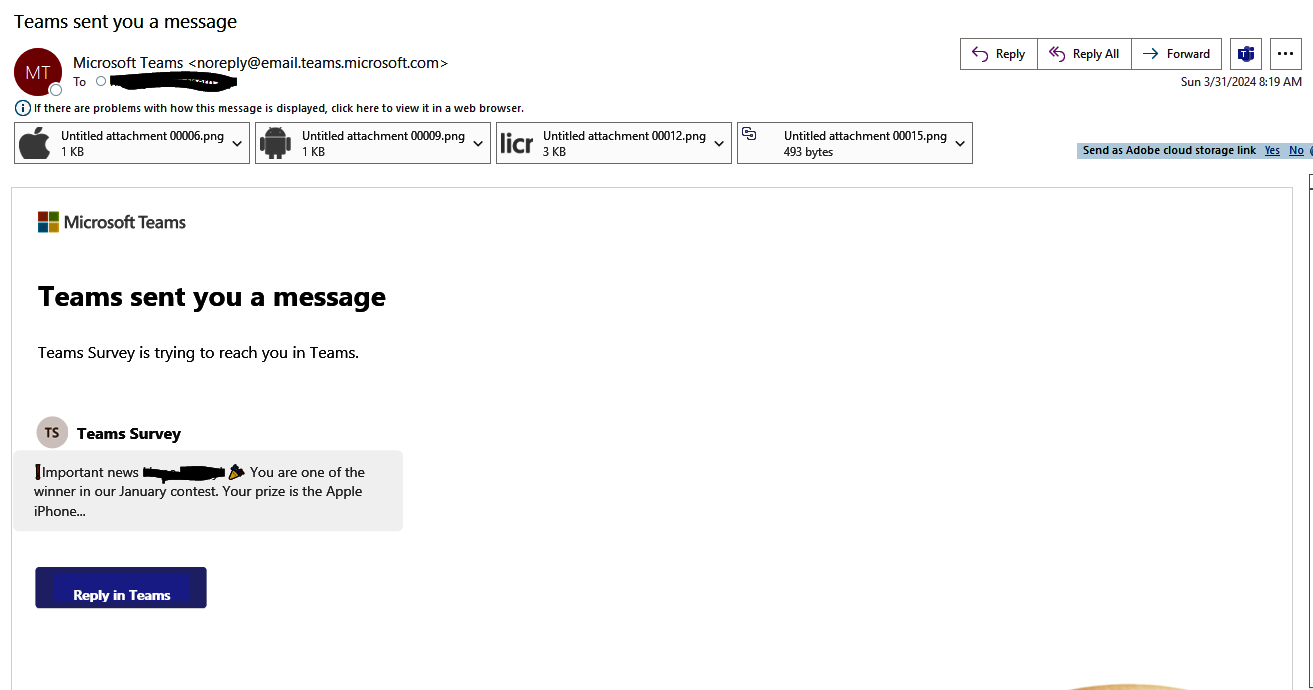The width and height of the screenshot is (1313, 690).
Task: Click the email subject title at top
Action: [126, 21]
